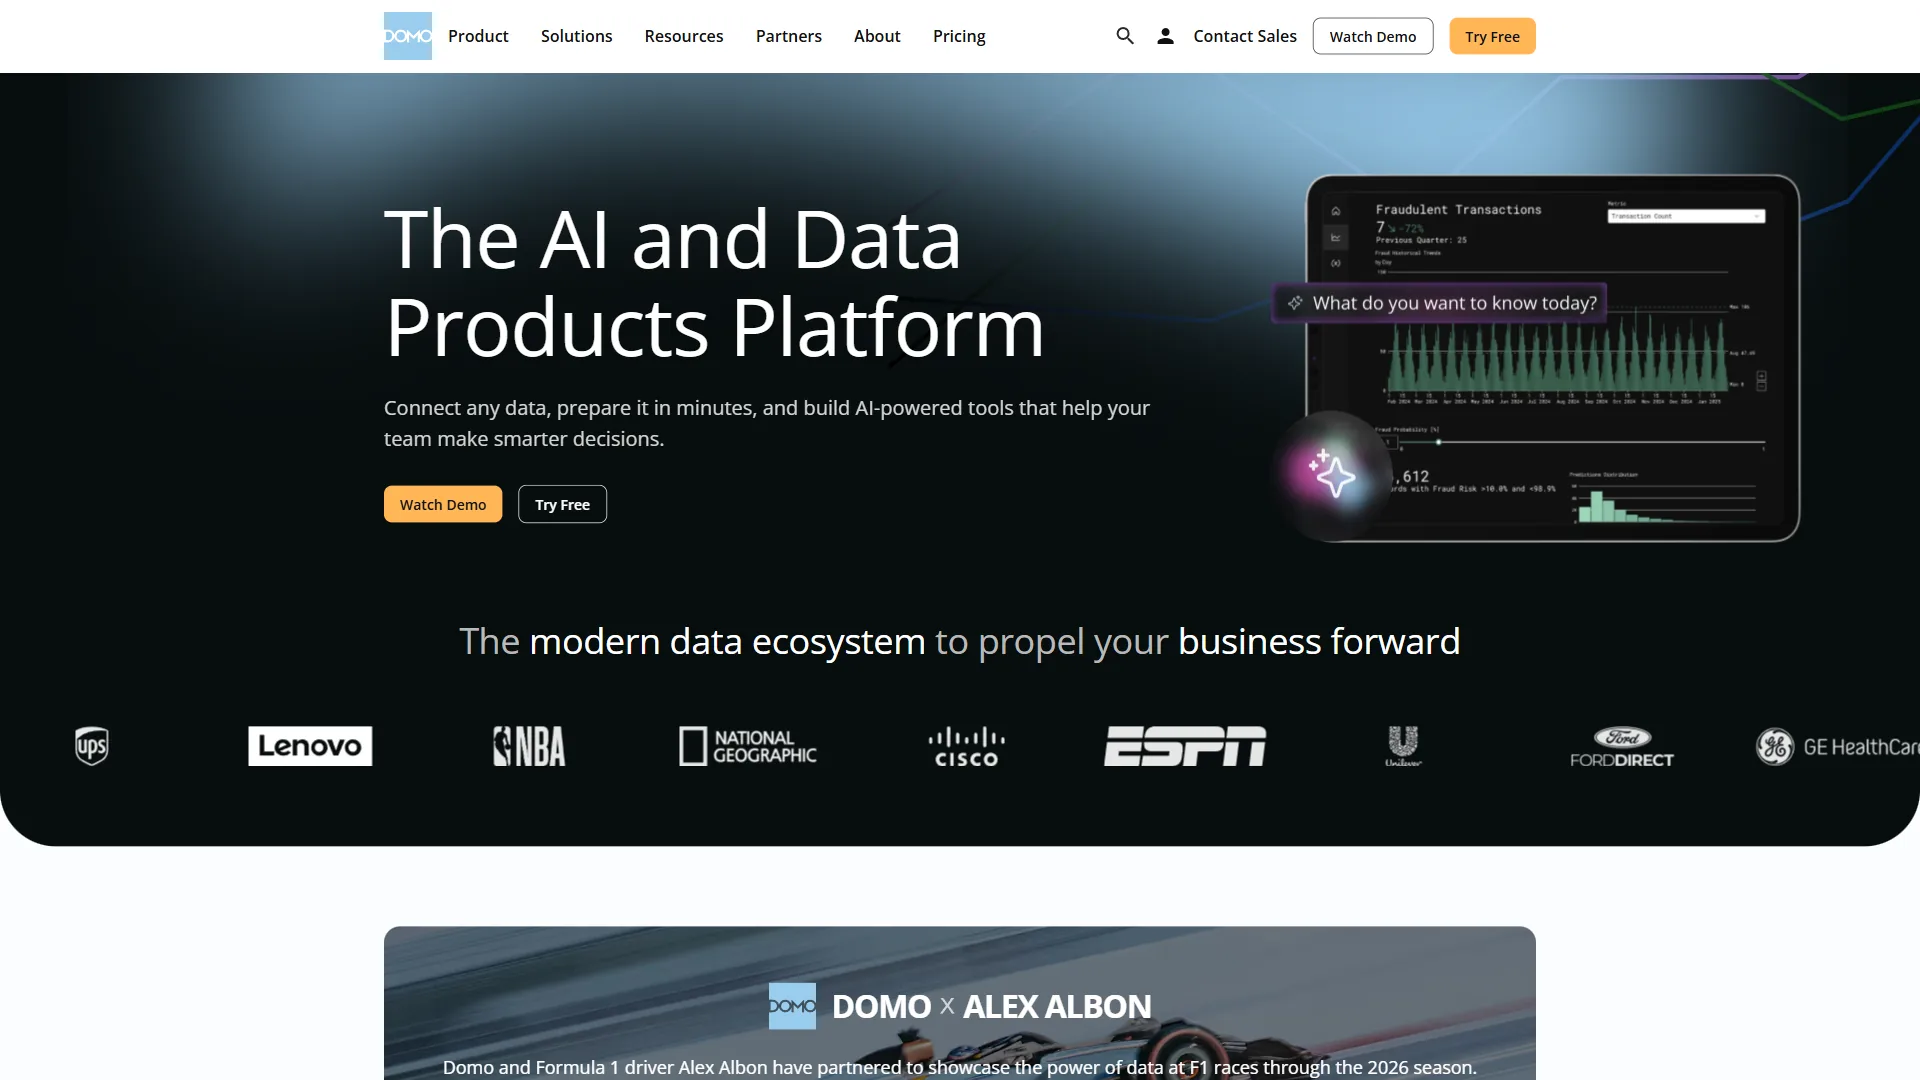Click the UPS logo
The width and height of the screenshot is (1920, 1080).
tap(92, 746)
